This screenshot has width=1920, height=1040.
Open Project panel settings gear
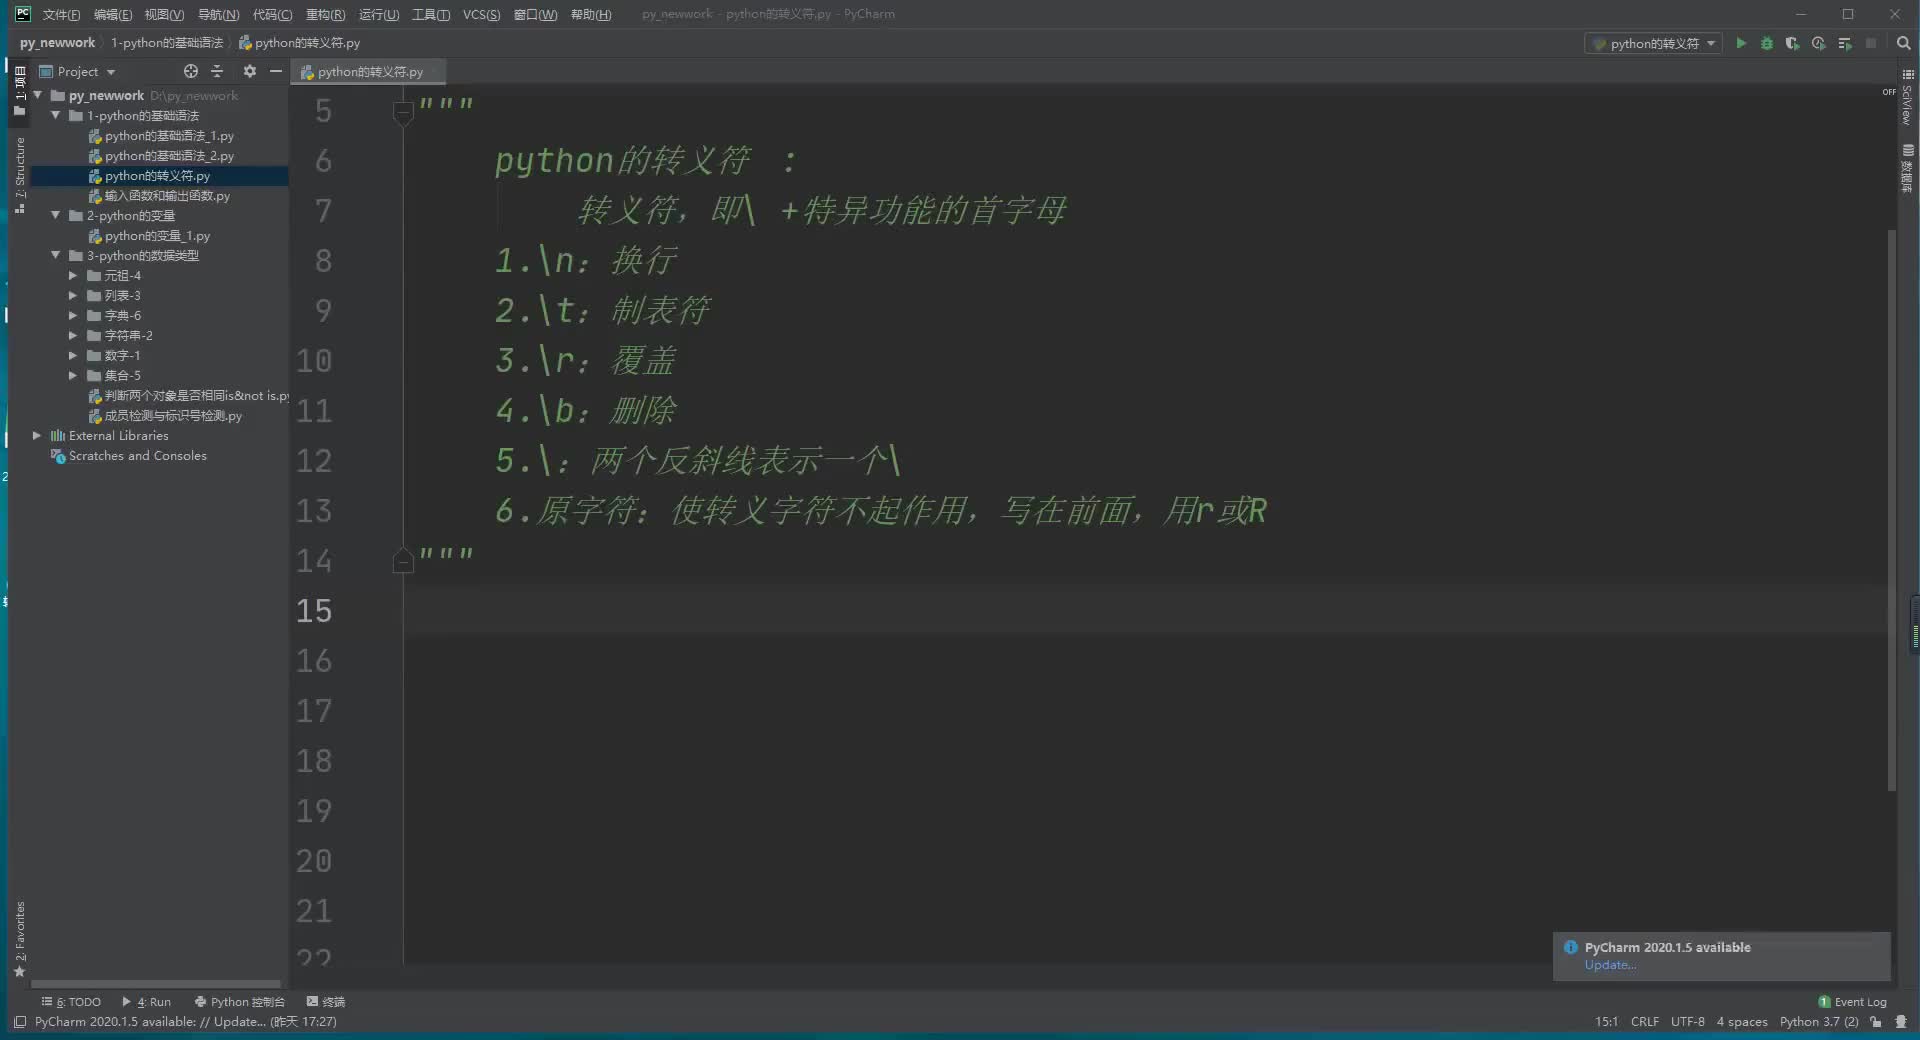click(x=250, y=71)
